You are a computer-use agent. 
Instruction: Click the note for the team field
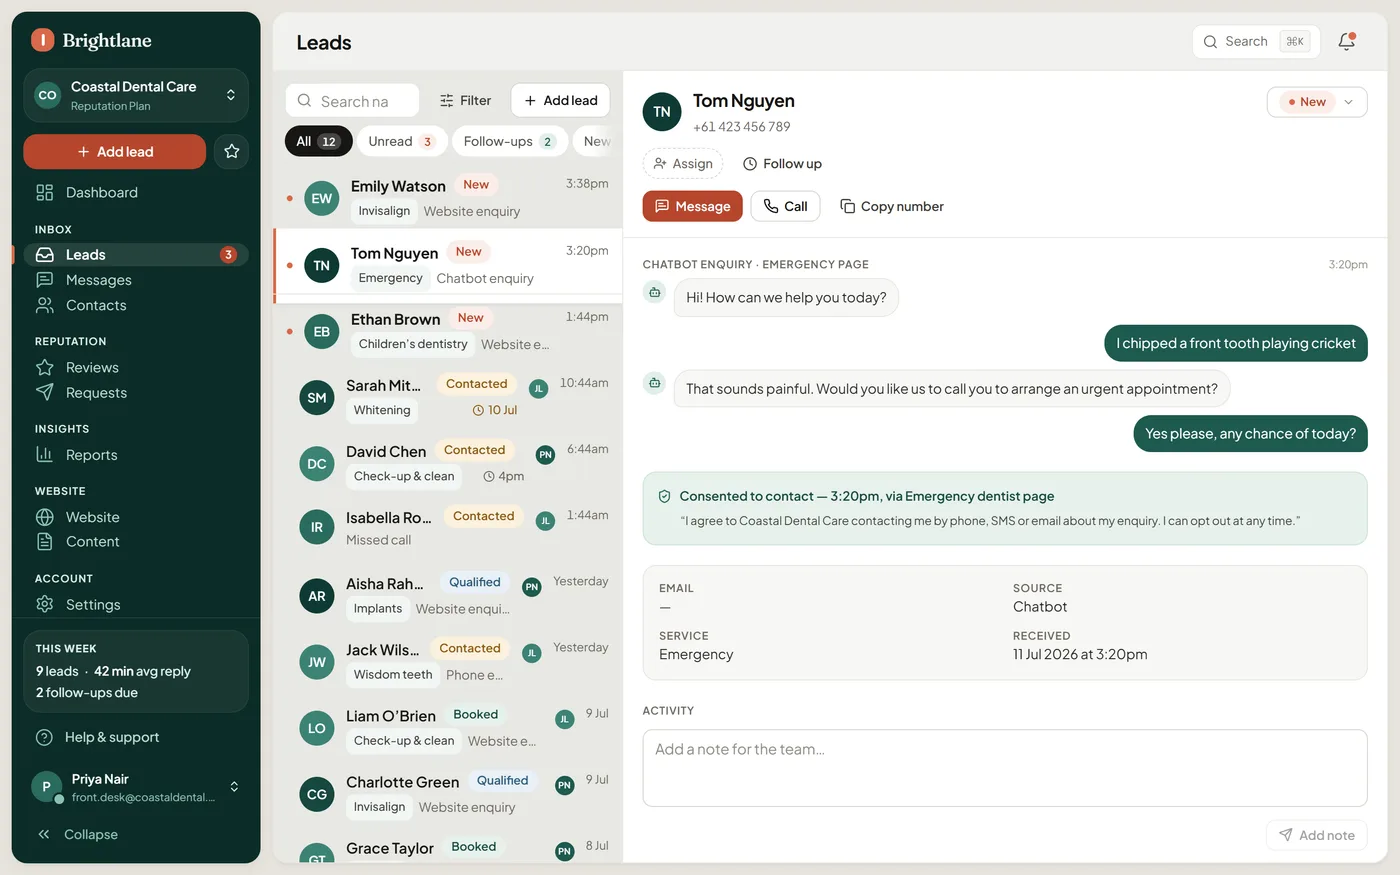pyautogui.click(x=1005, y=768)
